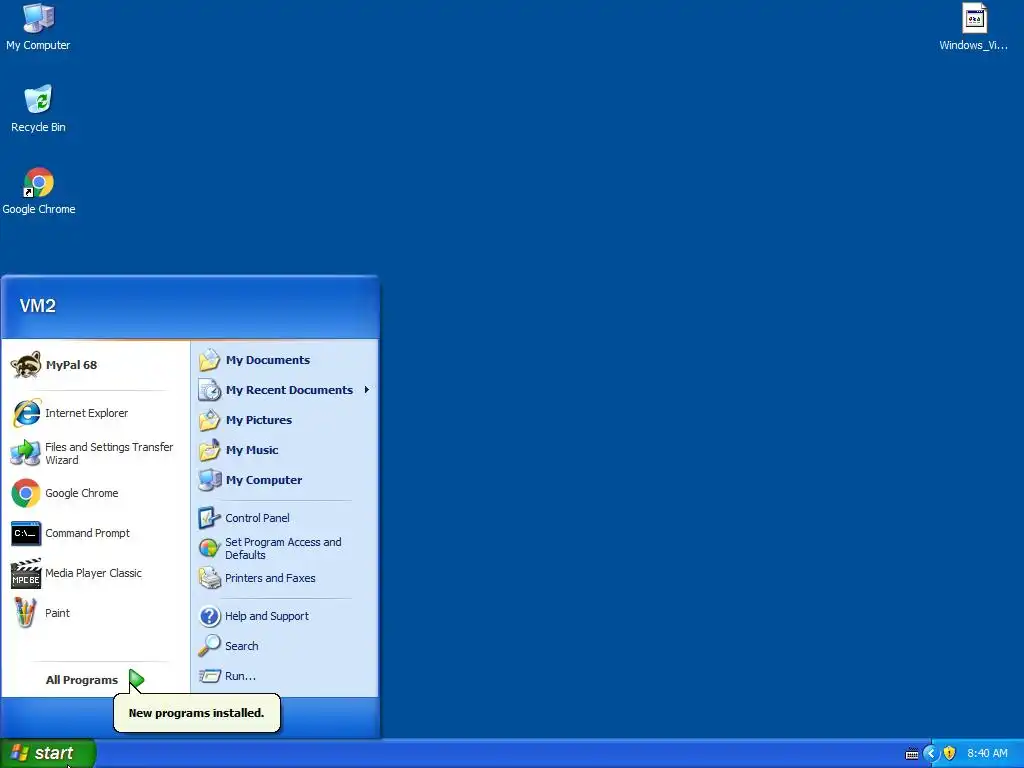Click My Computer label in Start menu

tap(264, 480)
